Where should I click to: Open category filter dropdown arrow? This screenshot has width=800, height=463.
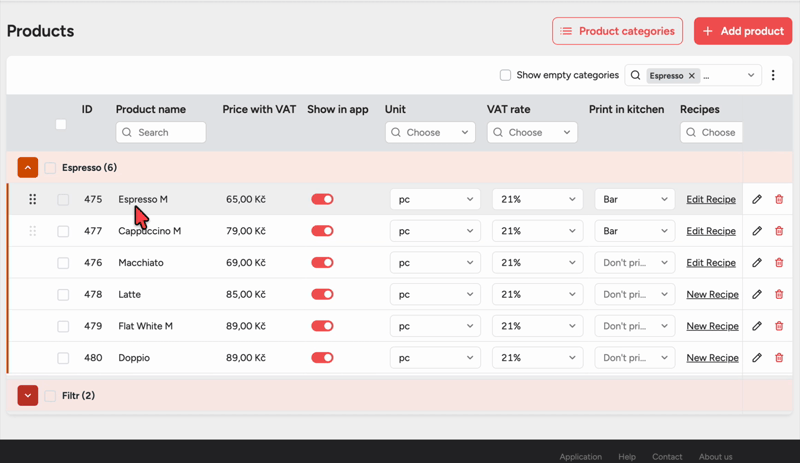751,75
